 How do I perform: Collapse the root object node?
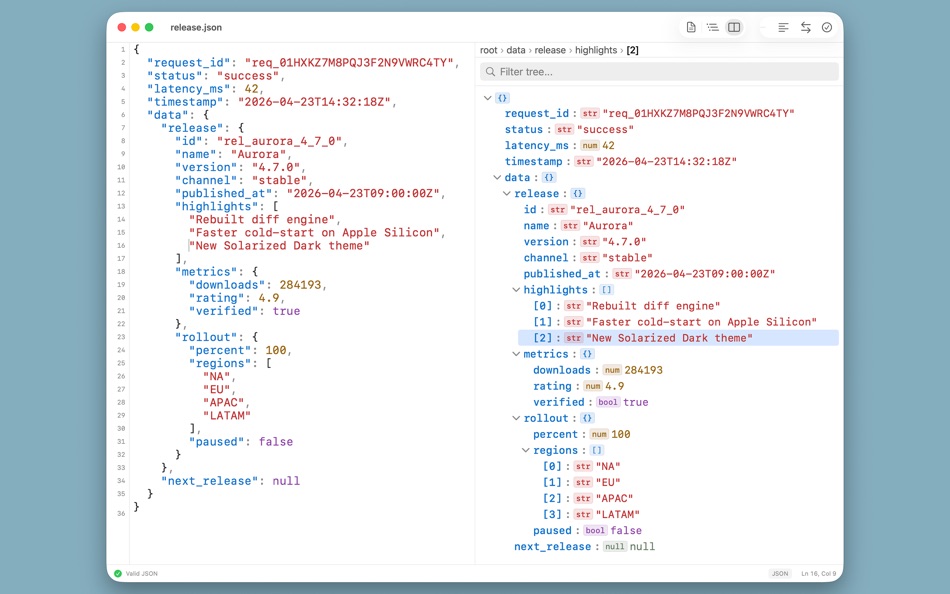click(488, 98)
